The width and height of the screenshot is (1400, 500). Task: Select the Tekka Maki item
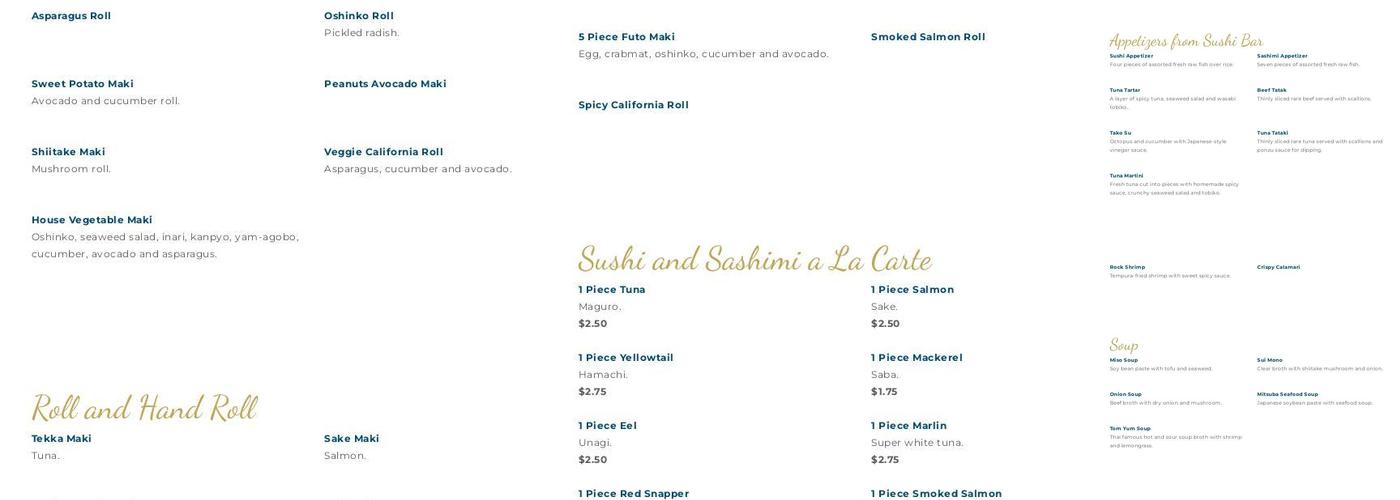click(61, 439)
